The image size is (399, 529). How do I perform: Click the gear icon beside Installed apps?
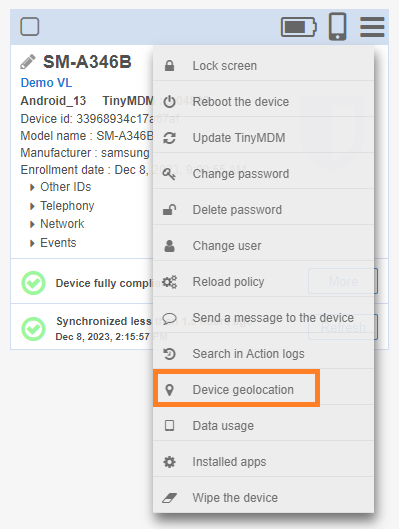click(x=169, y=462)
